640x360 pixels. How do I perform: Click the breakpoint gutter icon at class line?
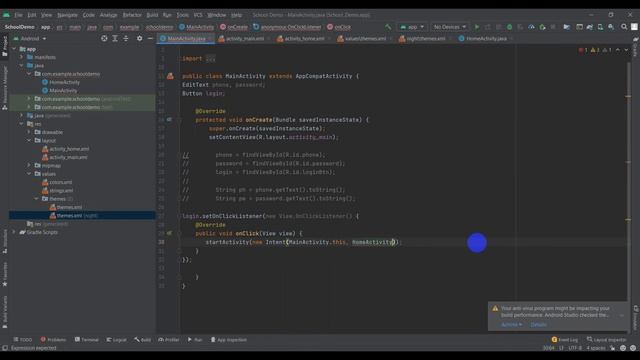[170, 76]
